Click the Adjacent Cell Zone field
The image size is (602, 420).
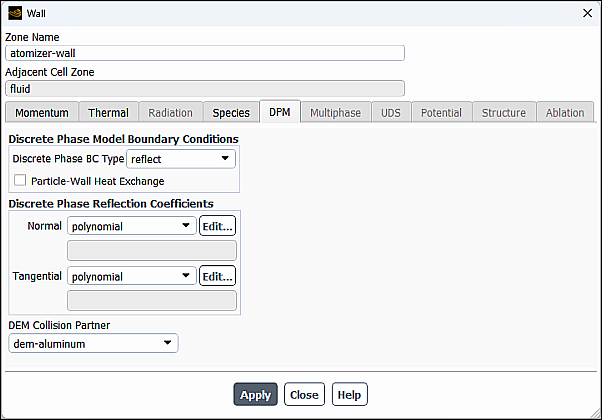point(205,88)
